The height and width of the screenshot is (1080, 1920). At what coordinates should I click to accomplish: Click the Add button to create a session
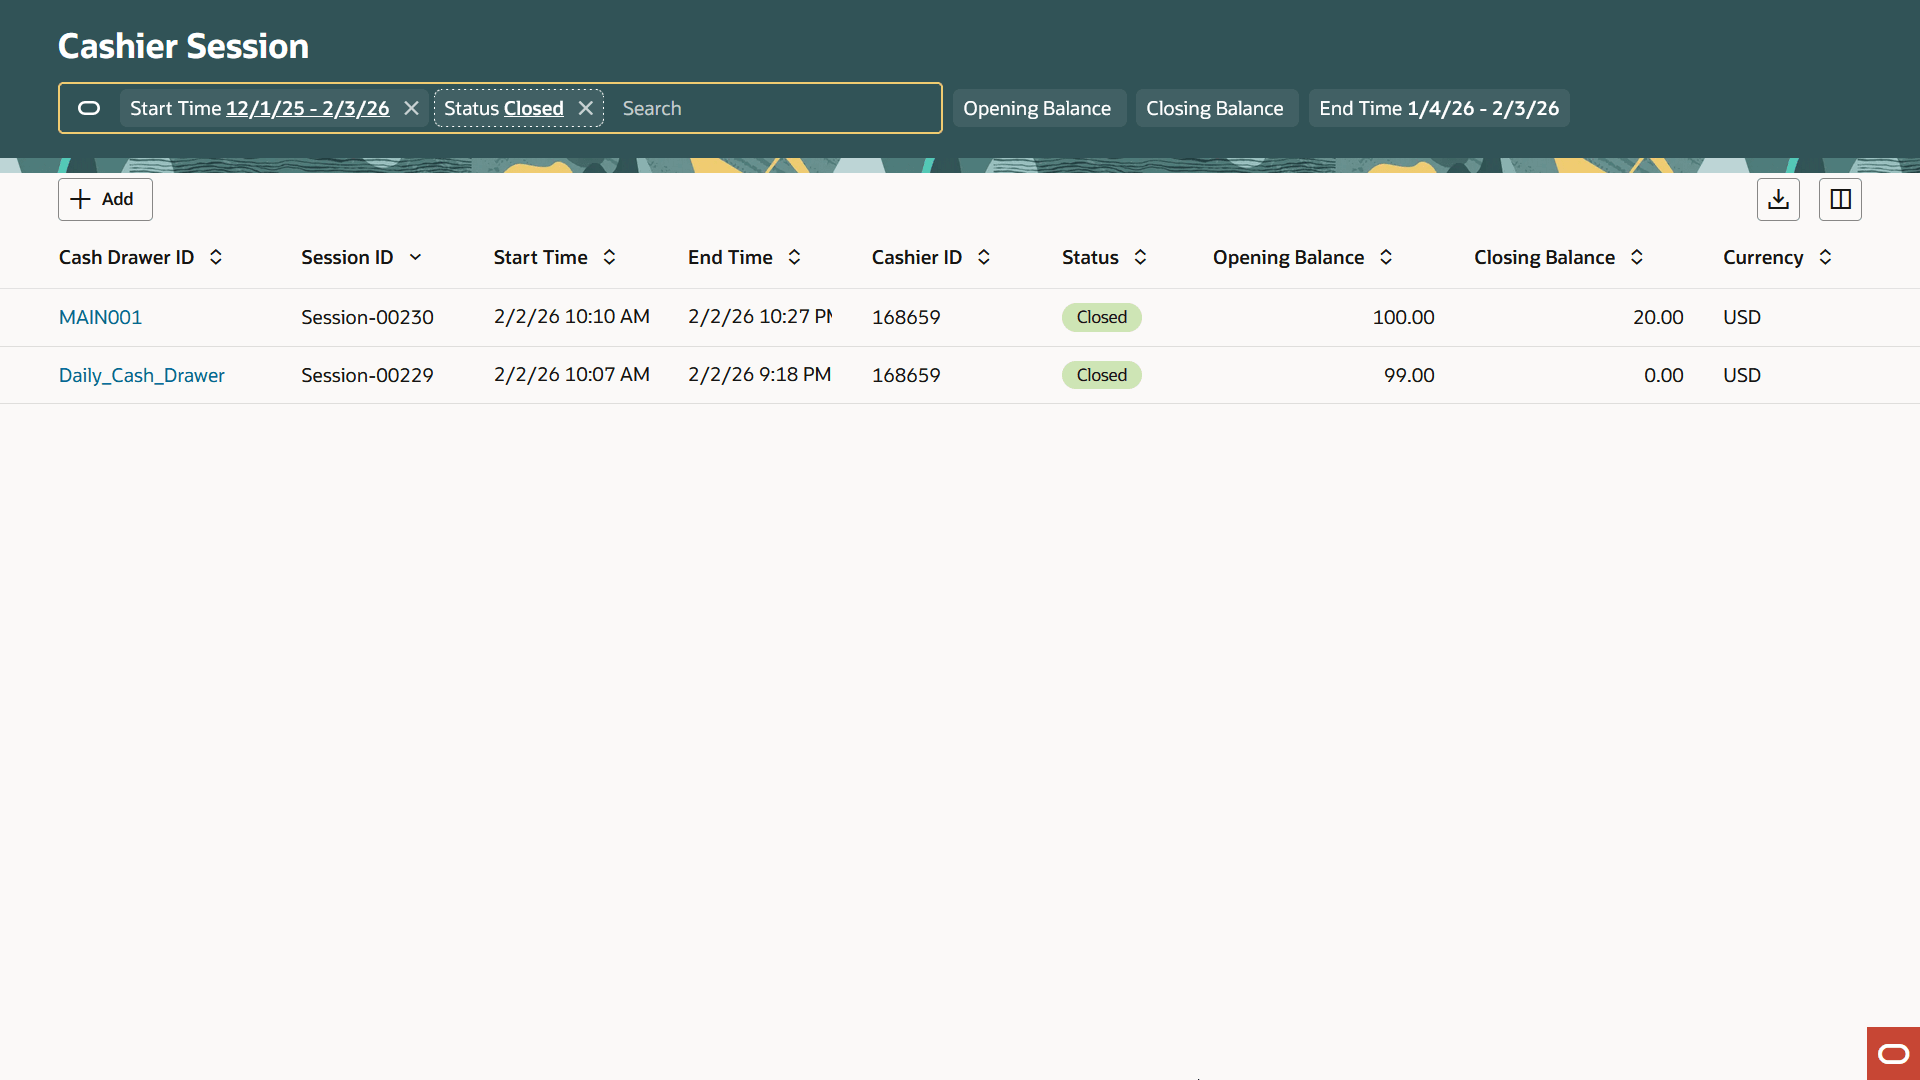(104, 199)
